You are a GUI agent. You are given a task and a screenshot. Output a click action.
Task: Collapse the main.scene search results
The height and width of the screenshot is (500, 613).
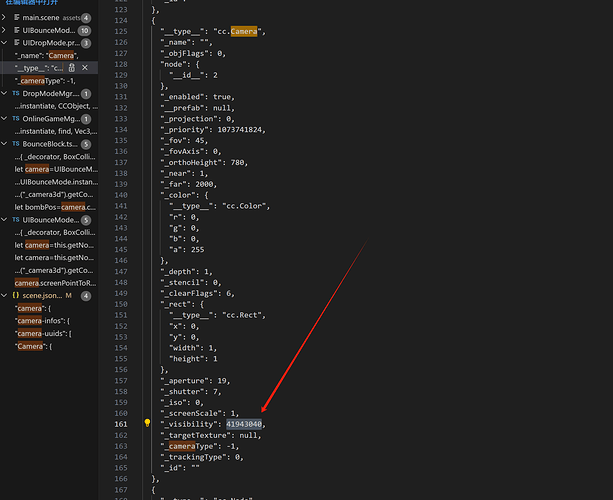point(6,18)
